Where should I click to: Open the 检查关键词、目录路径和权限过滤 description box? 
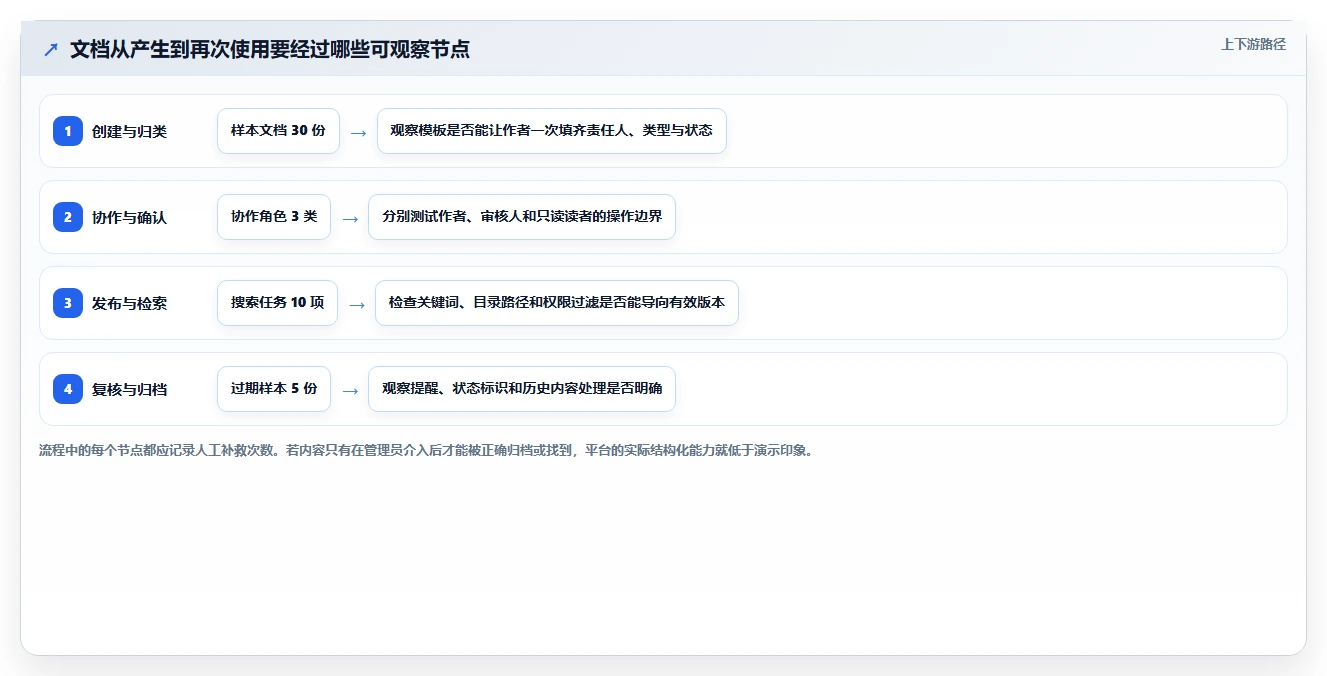coord(557,303)
